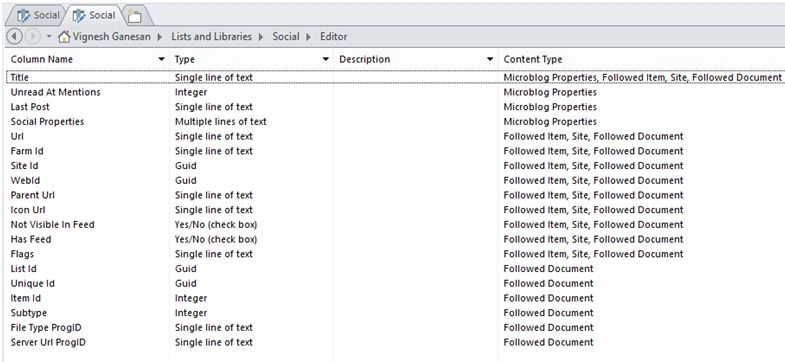Viewport: 785px width, 362px height.
Task: Open the blank new tab button
Action: [134, 16]
